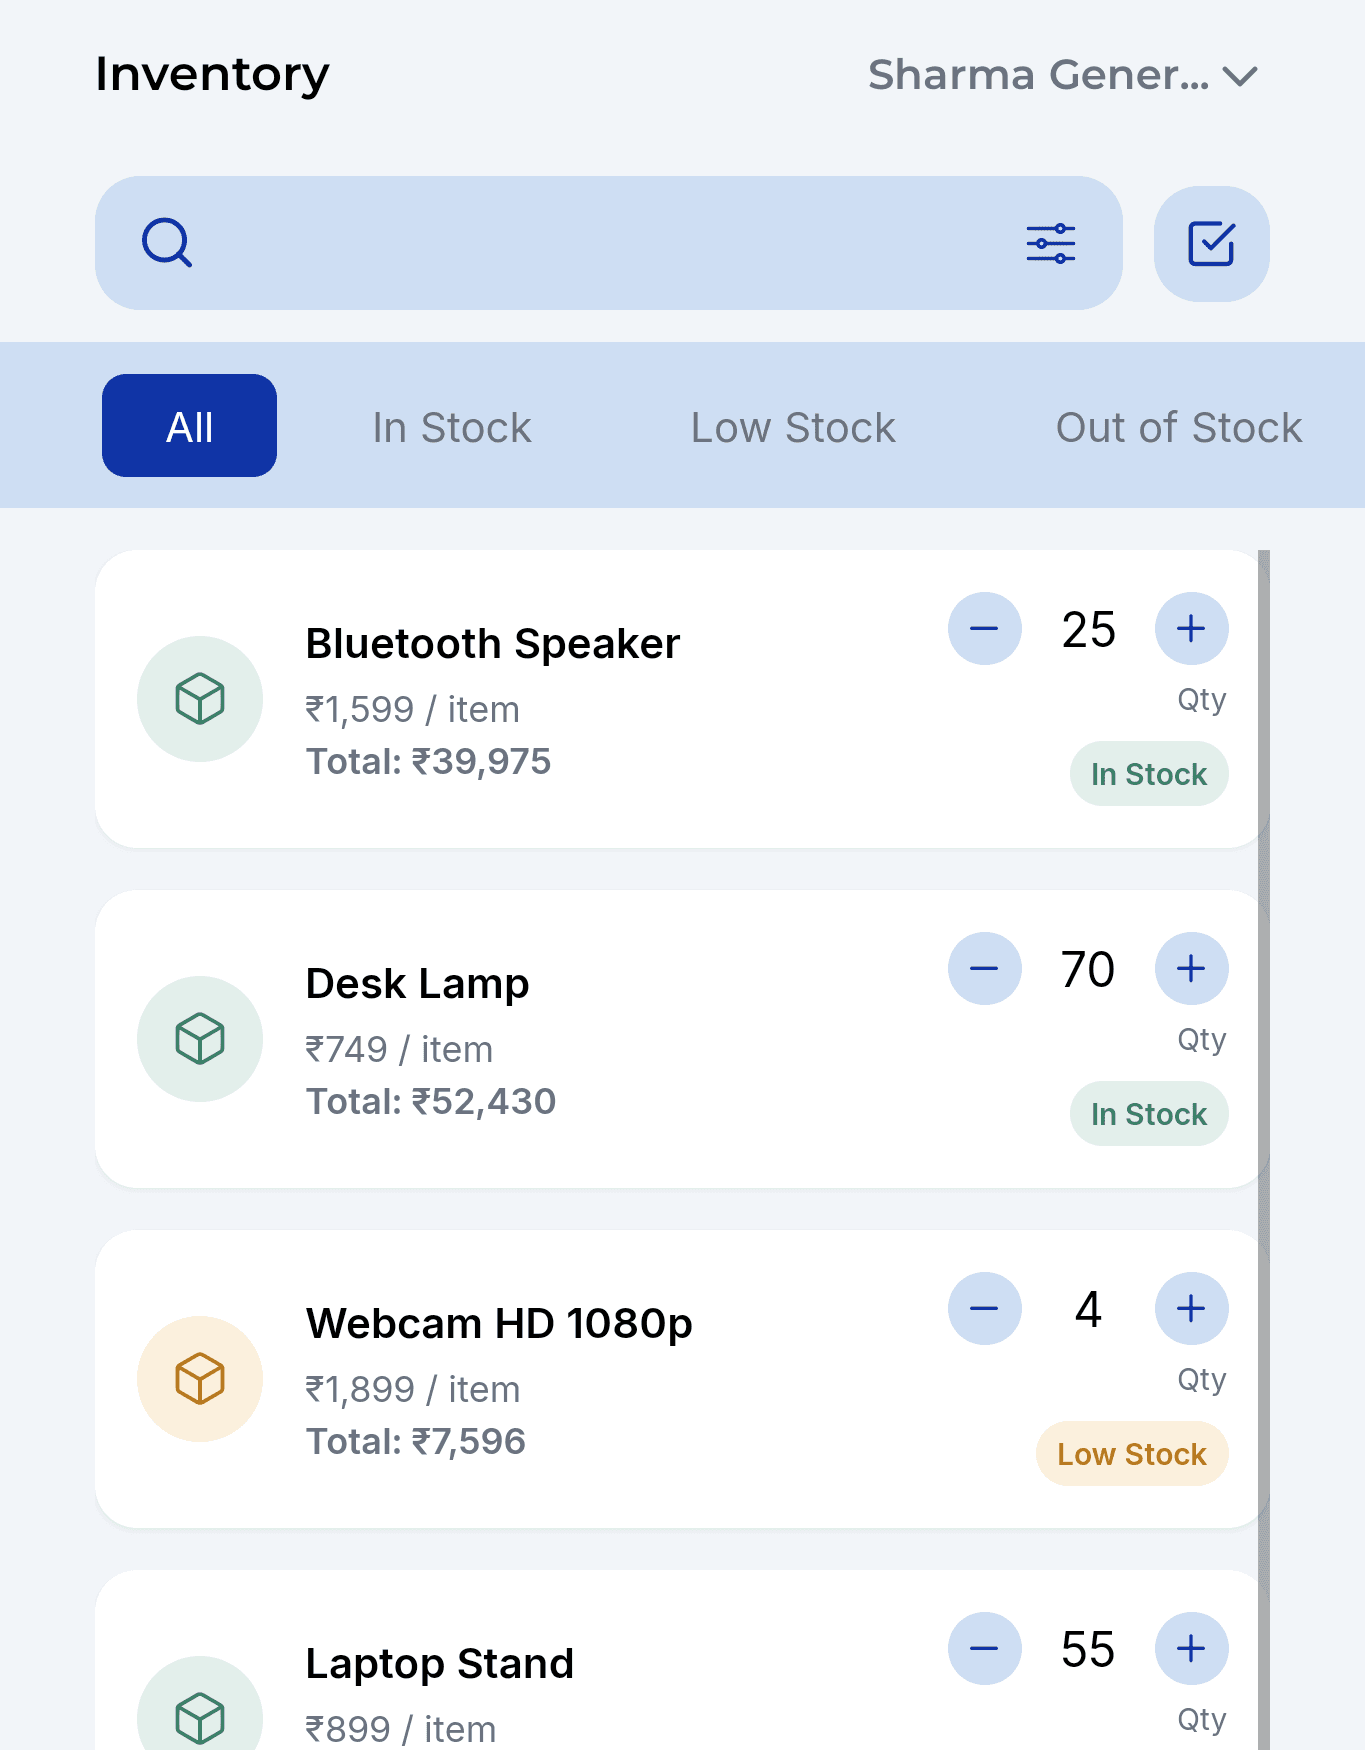Viewport: 1365px width, 1750px height.
Task: Increase Bluetooth Speaker quantity
Action: [1192, 629]
